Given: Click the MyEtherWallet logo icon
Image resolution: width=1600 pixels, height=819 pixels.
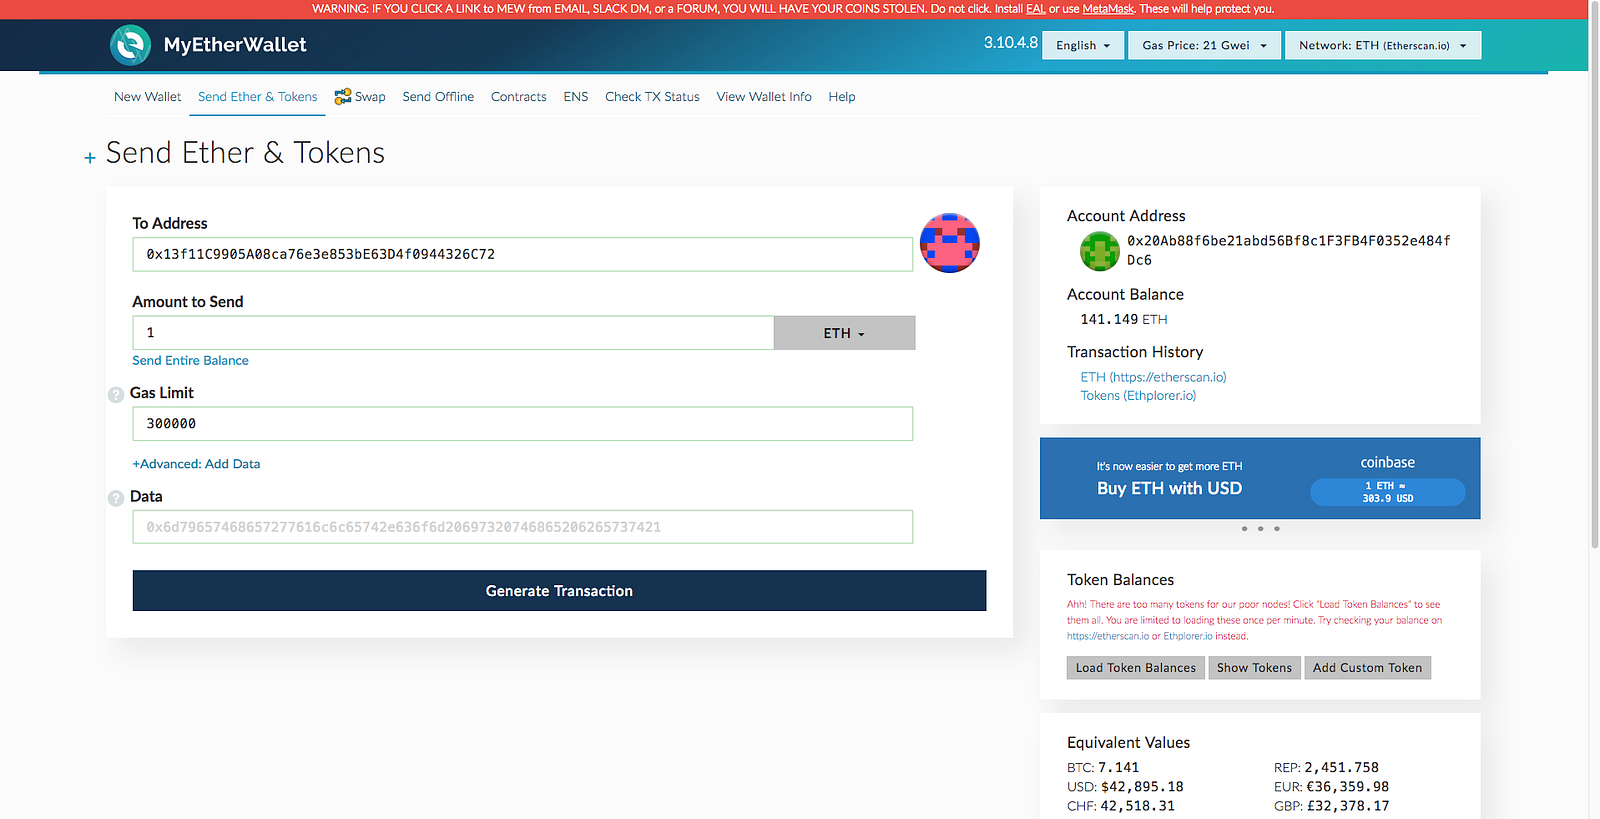Looking at the screenshot, I should click(x=130, y=45).
